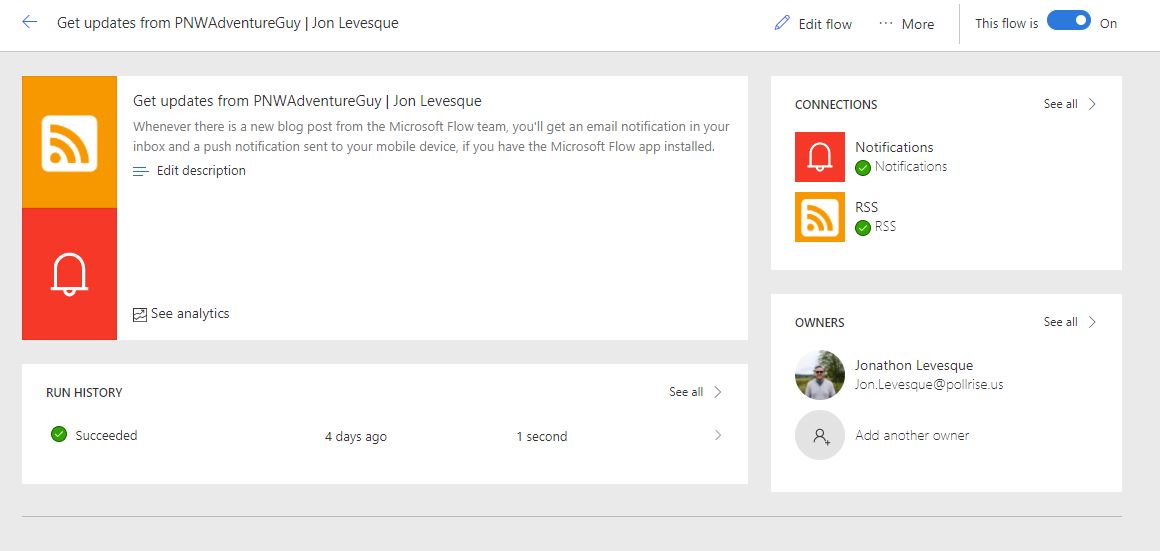Select owner name Jonathon Levesque
Screen dimensions: 1160x551
[914, 365]
